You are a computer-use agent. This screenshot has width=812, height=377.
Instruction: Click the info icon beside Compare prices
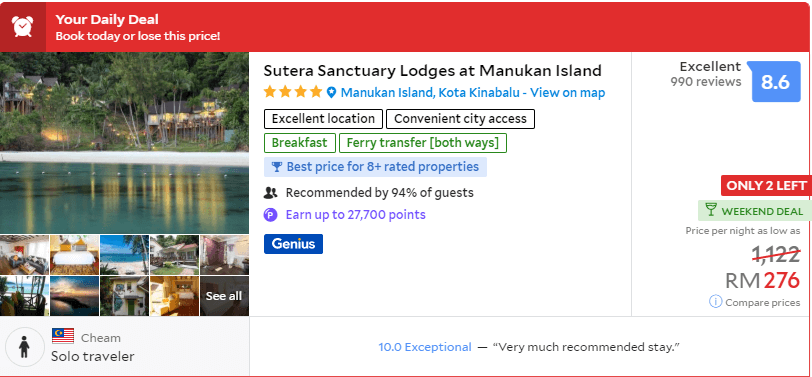pyautogui.click(x=715, y=301)
